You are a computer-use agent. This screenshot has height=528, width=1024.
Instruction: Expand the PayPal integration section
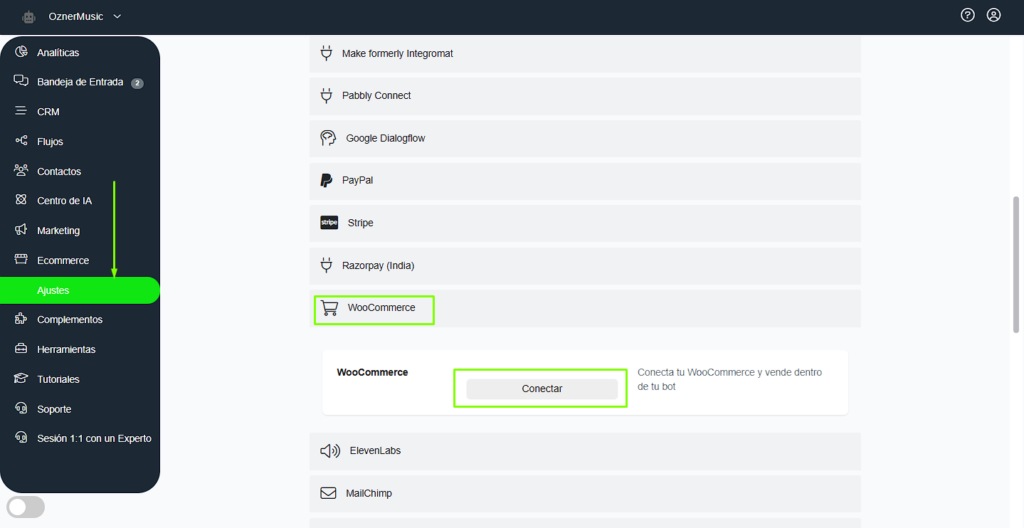[x=585, y=181]
